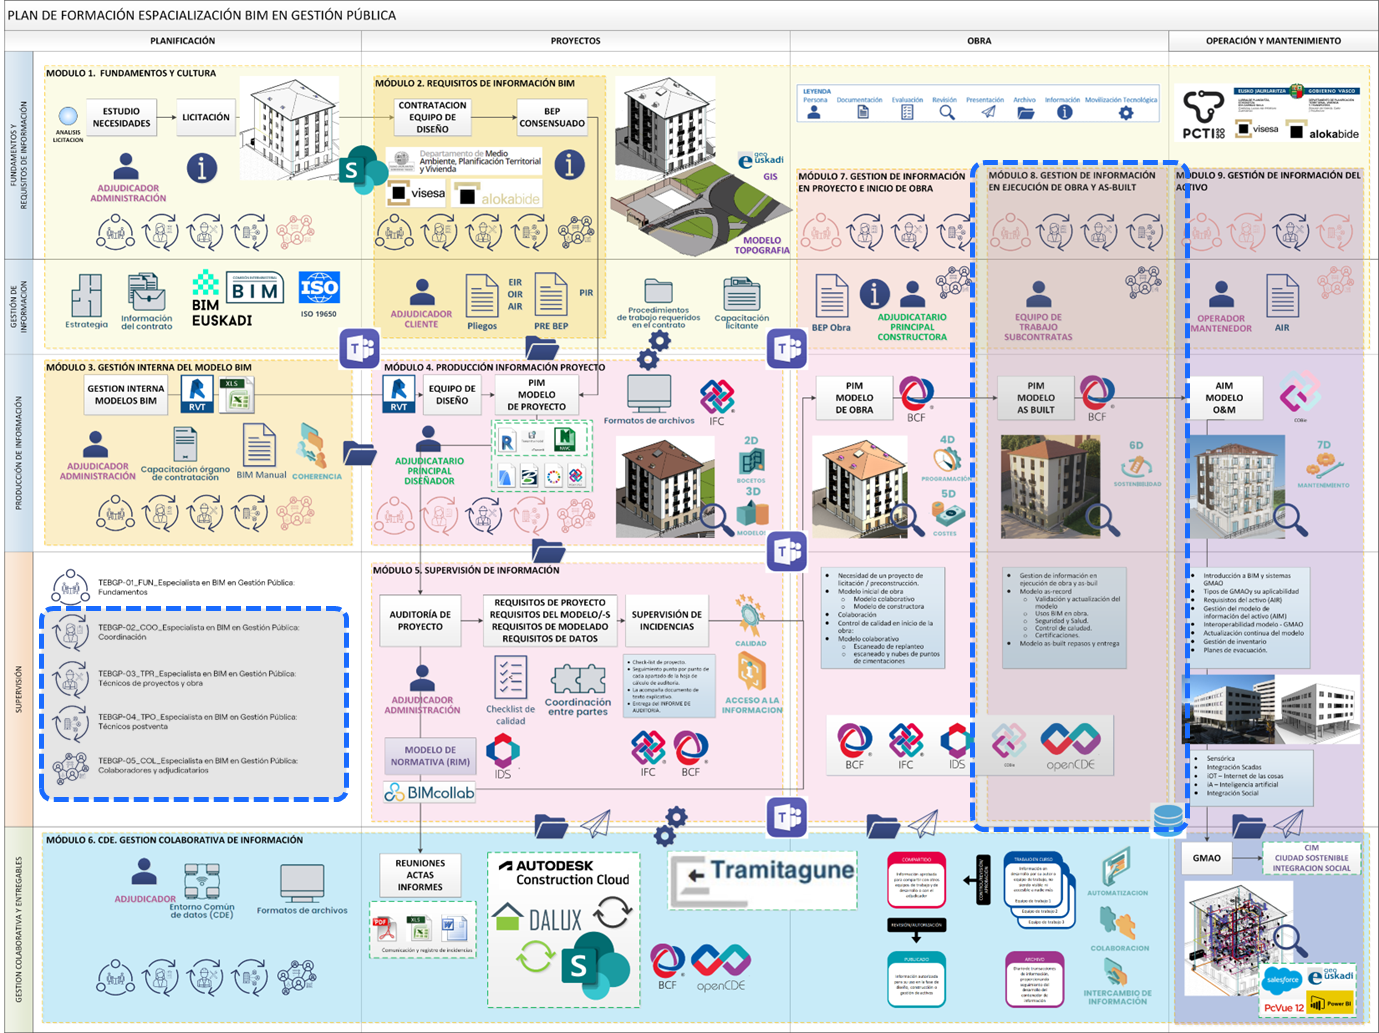Click the LICITACIÓN box
This screenshot has height=1033, width=1379.
click(206, 118)
